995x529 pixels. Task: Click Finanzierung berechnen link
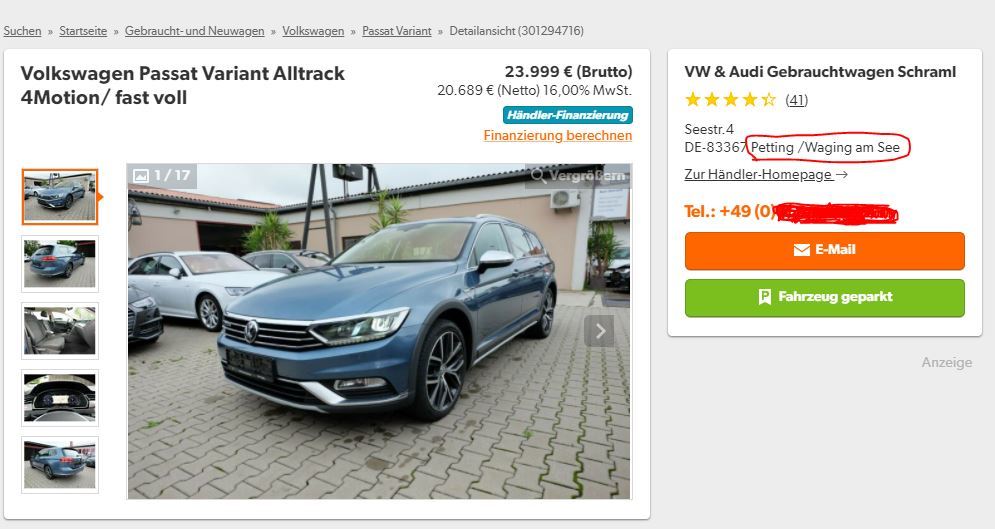click(x=558, y=135)
